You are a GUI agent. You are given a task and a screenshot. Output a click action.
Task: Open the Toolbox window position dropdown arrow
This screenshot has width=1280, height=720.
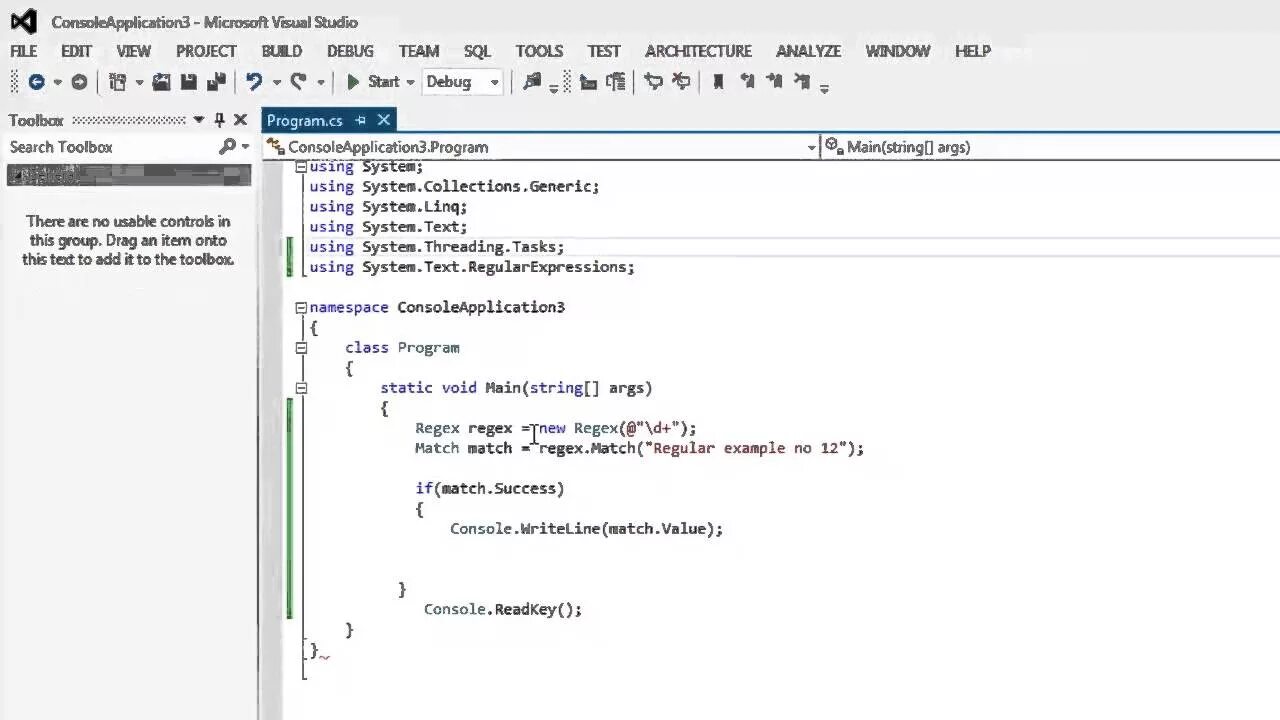199,120
